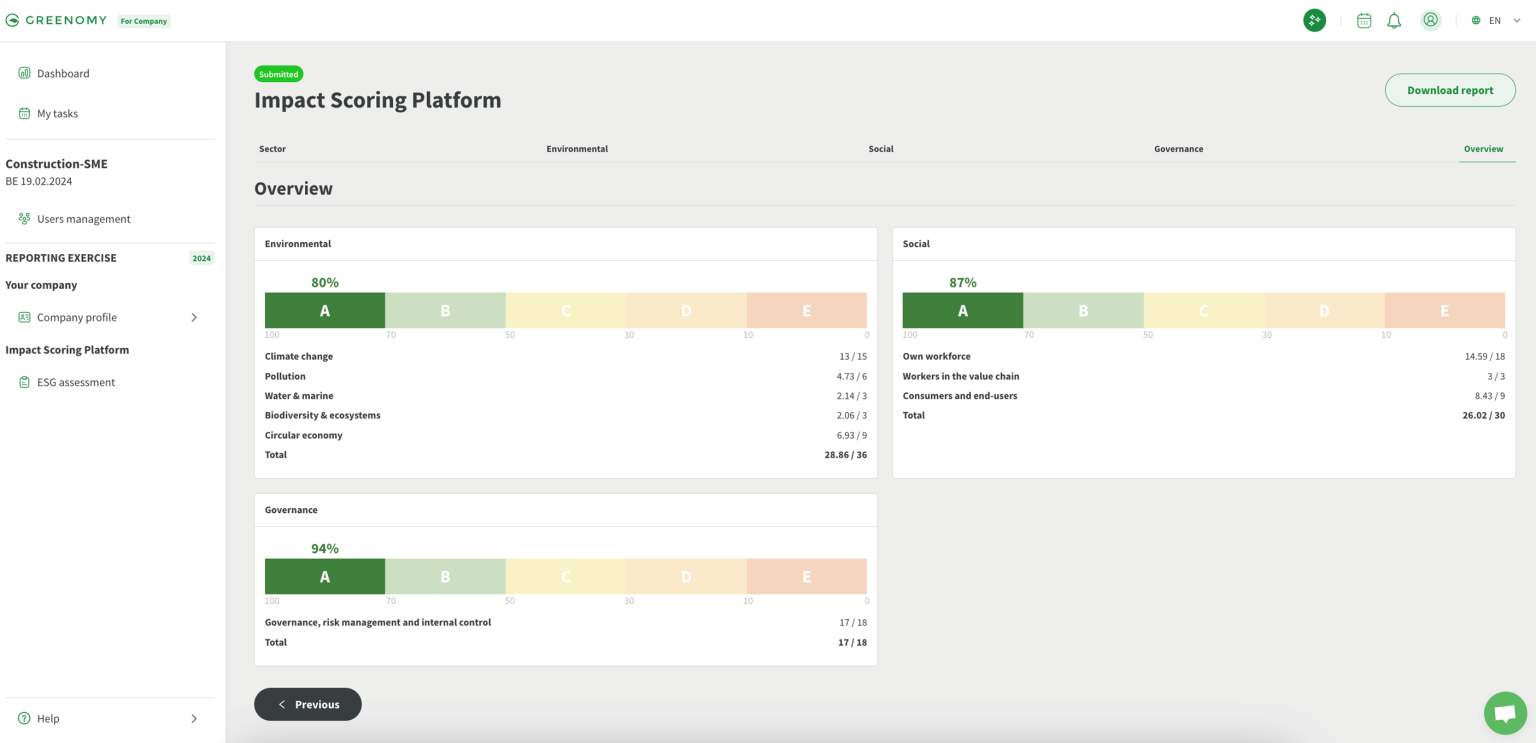
Task: Open the user profile avatar icon
Action: (x=1431, y=20)
